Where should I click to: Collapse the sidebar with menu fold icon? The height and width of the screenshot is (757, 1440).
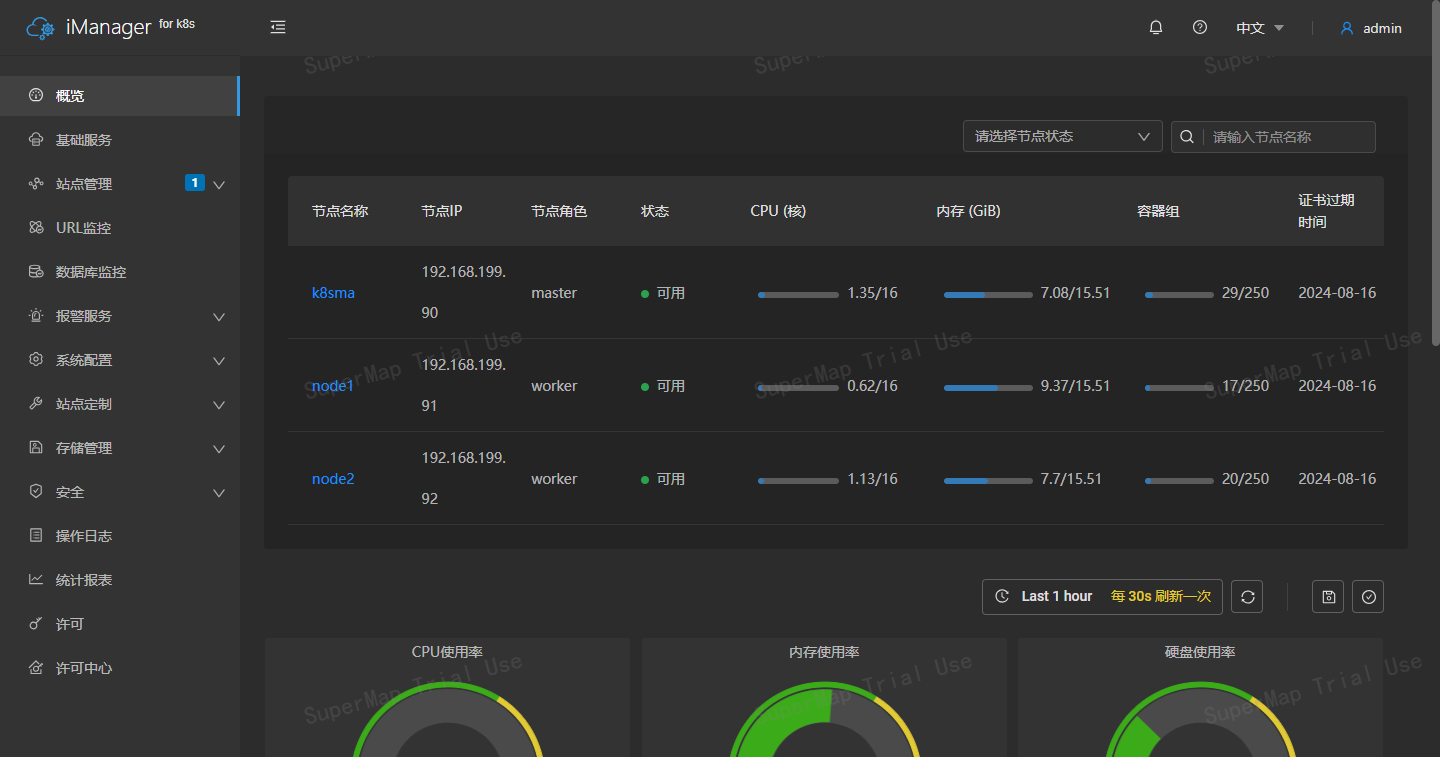pyautogui.click(x=278, y=28)
